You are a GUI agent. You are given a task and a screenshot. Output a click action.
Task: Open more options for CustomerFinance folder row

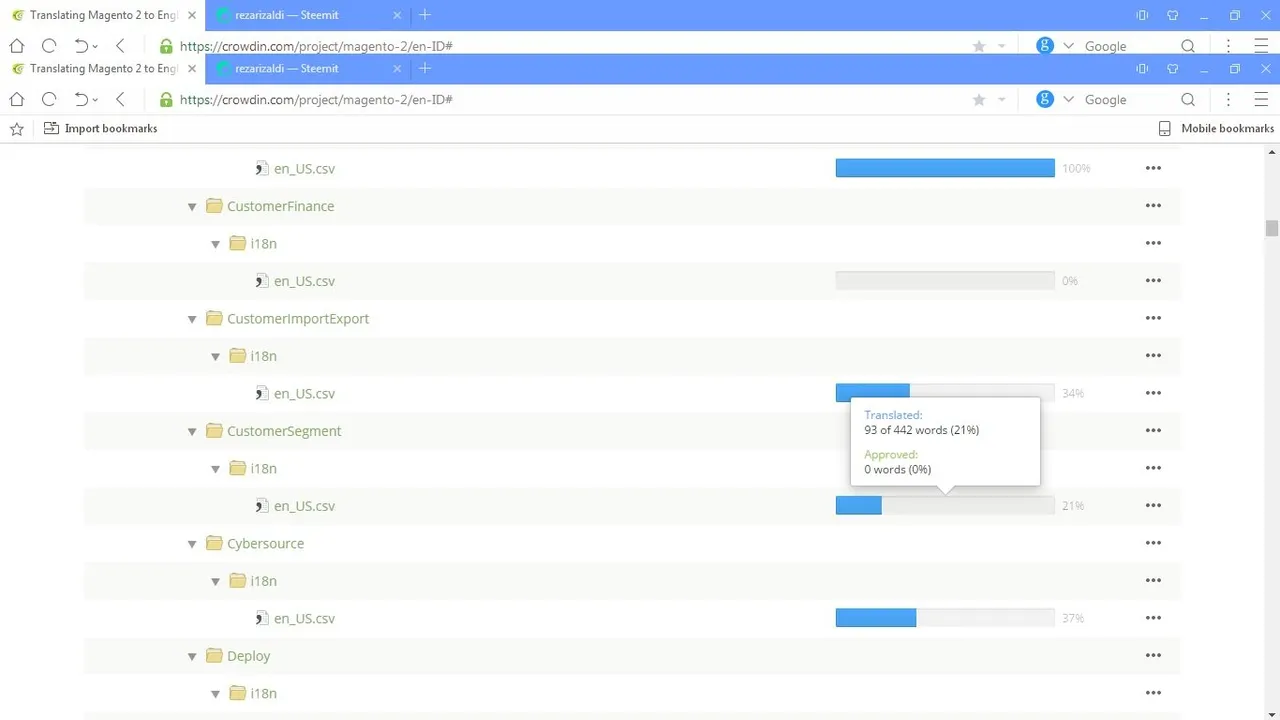[1153, 206]
